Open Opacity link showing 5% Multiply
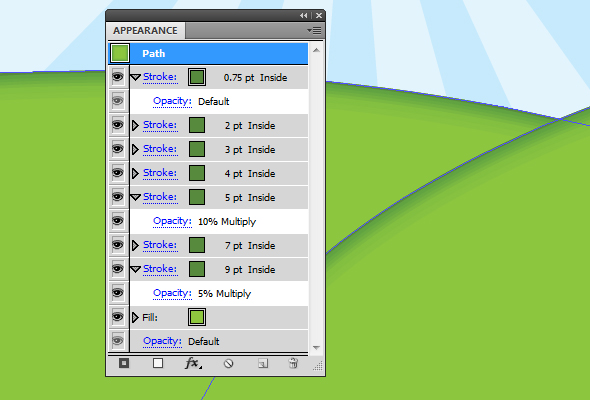Image resolution: width=590 pixels, height=400 pixels. click(172, 294)
